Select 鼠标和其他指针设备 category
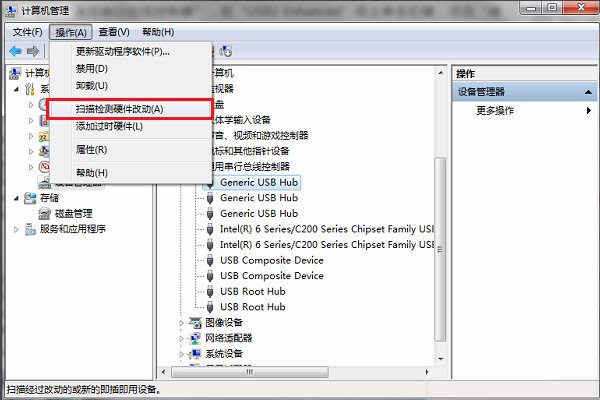Screen dimensions: 600x400 pos(251,151)
